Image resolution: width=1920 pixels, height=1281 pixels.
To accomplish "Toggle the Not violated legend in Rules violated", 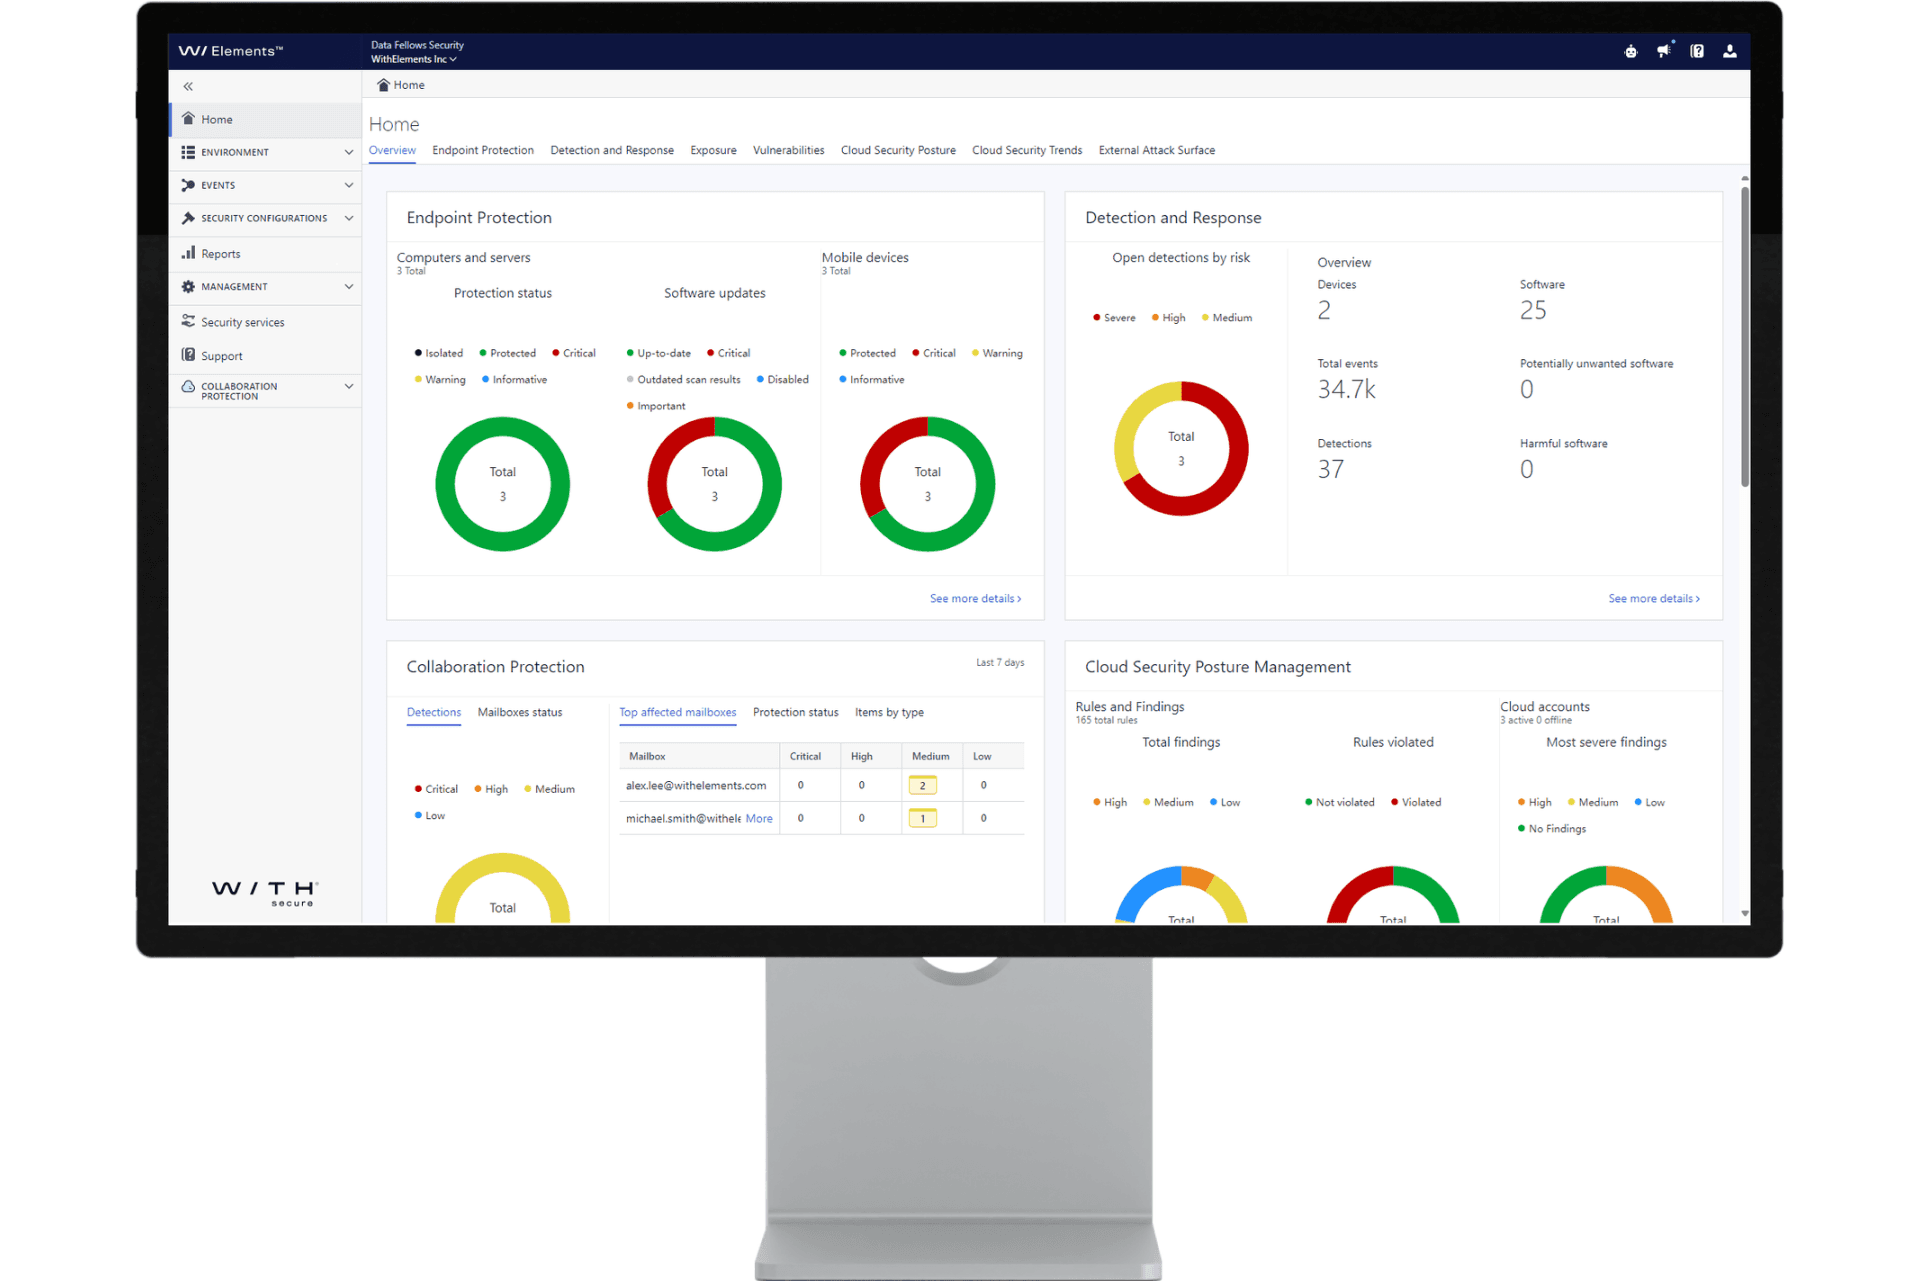I will (x=1339, y=802).
